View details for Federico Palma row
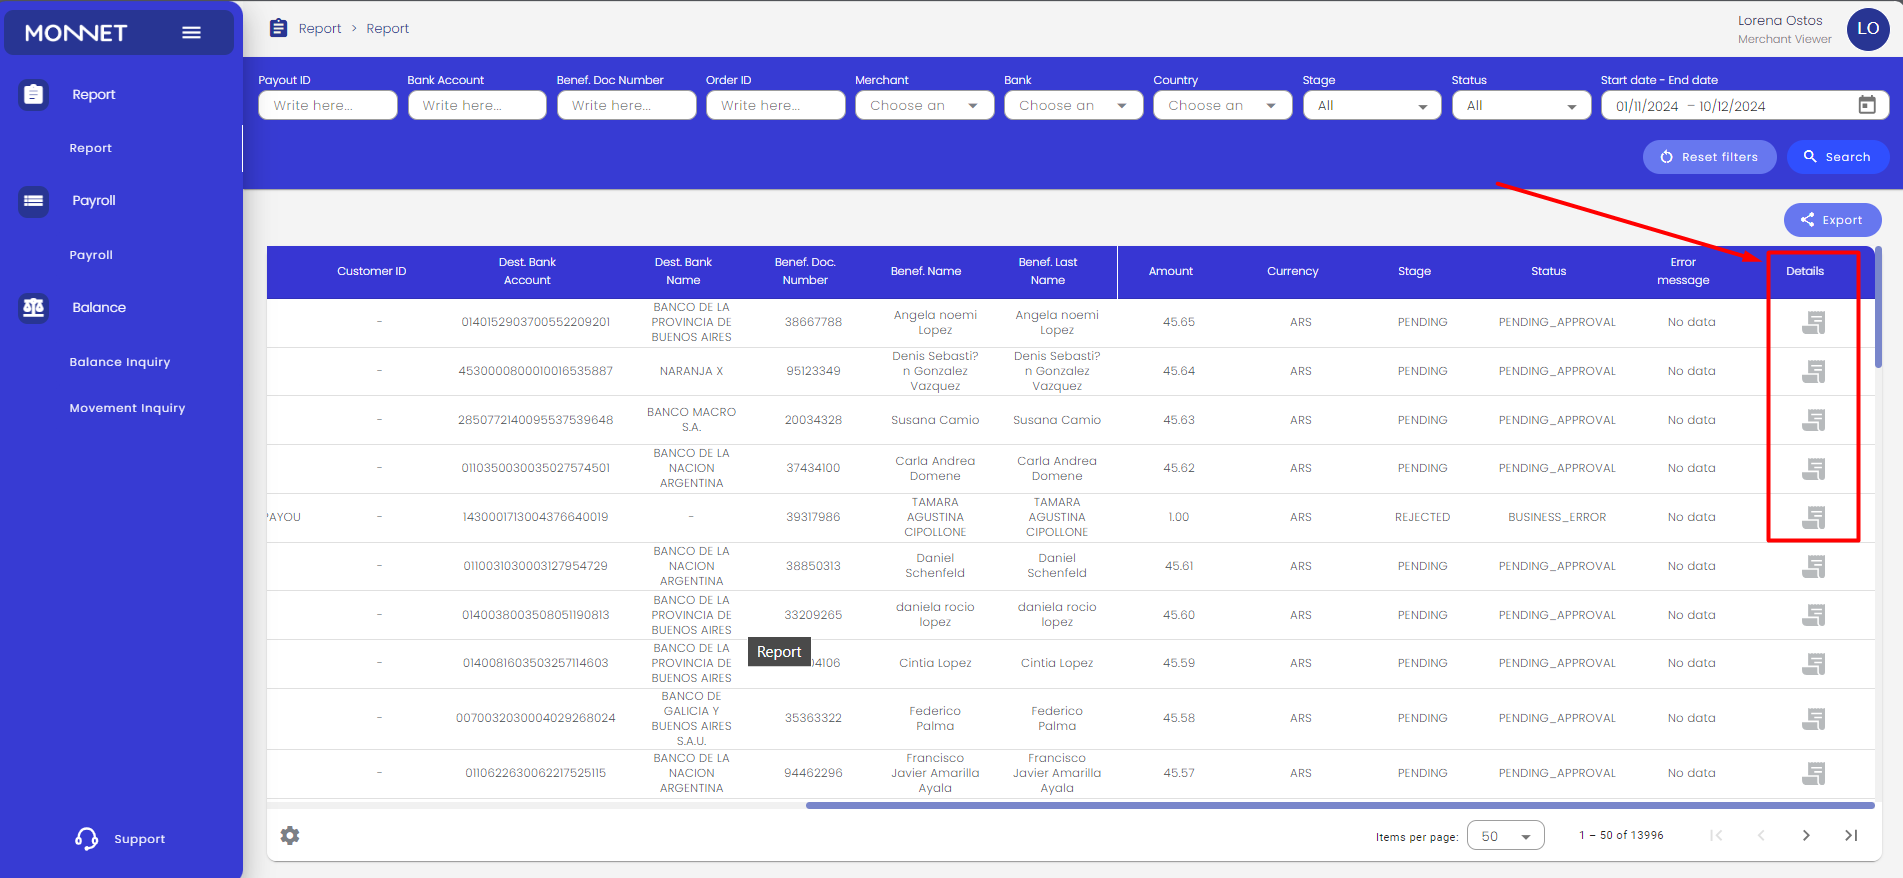This screenshot has height=878, width=1903. point(1813,719)
